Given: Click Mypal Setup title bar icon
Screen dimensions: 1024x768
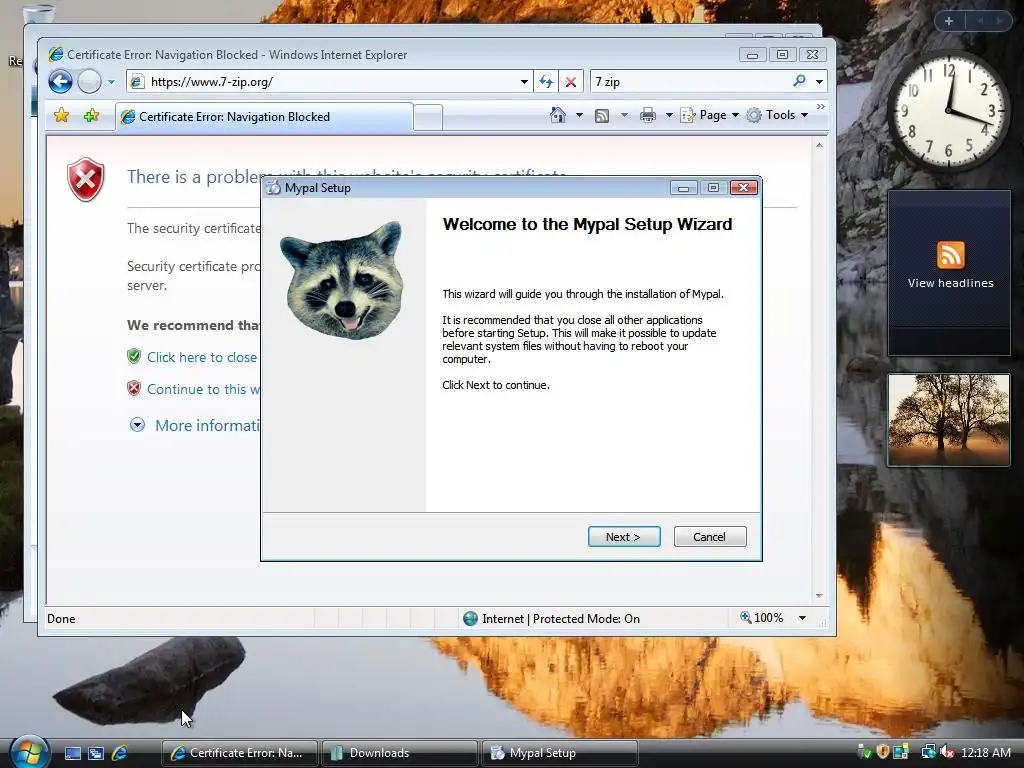Looking at the screenshot, I should [x=274, y=187].
